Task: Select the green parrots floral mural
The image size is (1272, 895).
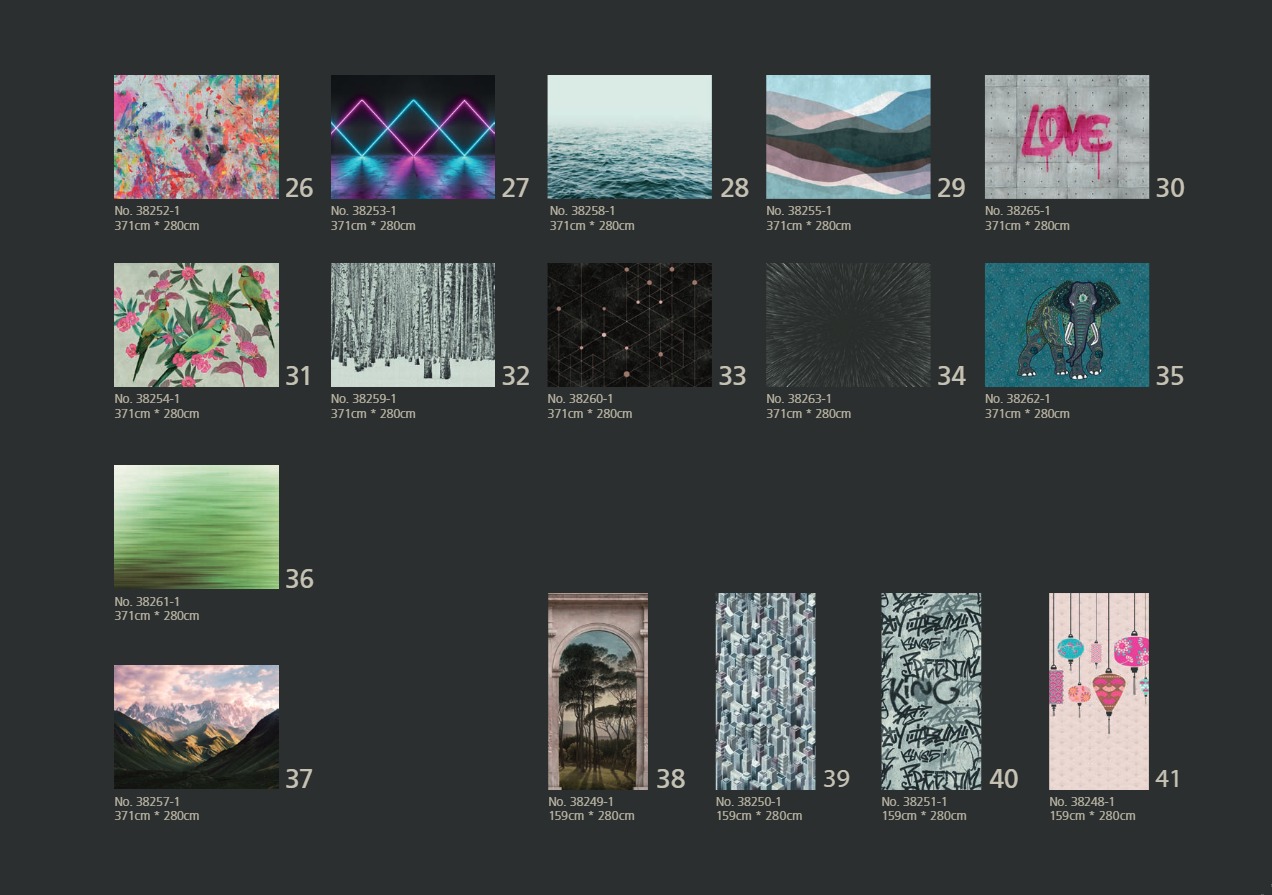Action: pos(196,325)
